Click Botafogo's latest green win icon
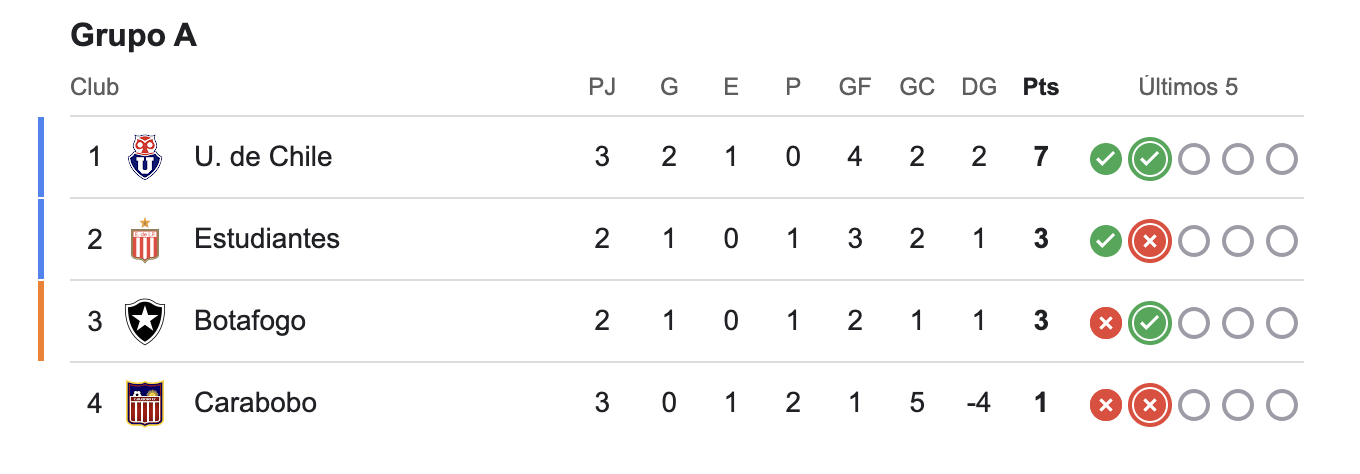 (x=1149, y=322)
